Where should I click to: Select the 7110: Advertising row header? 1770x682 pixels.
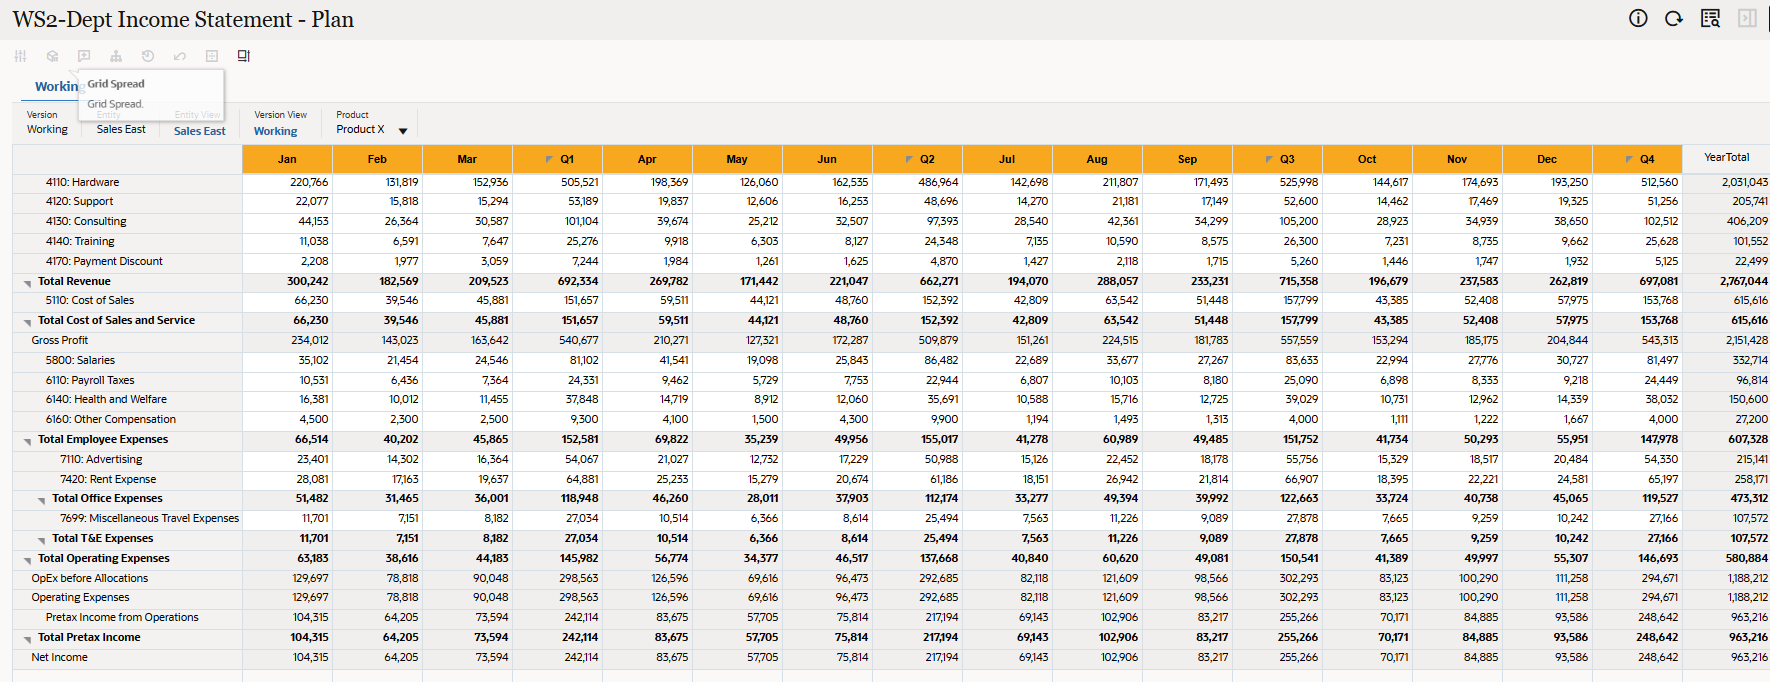(x=127, y=459)
